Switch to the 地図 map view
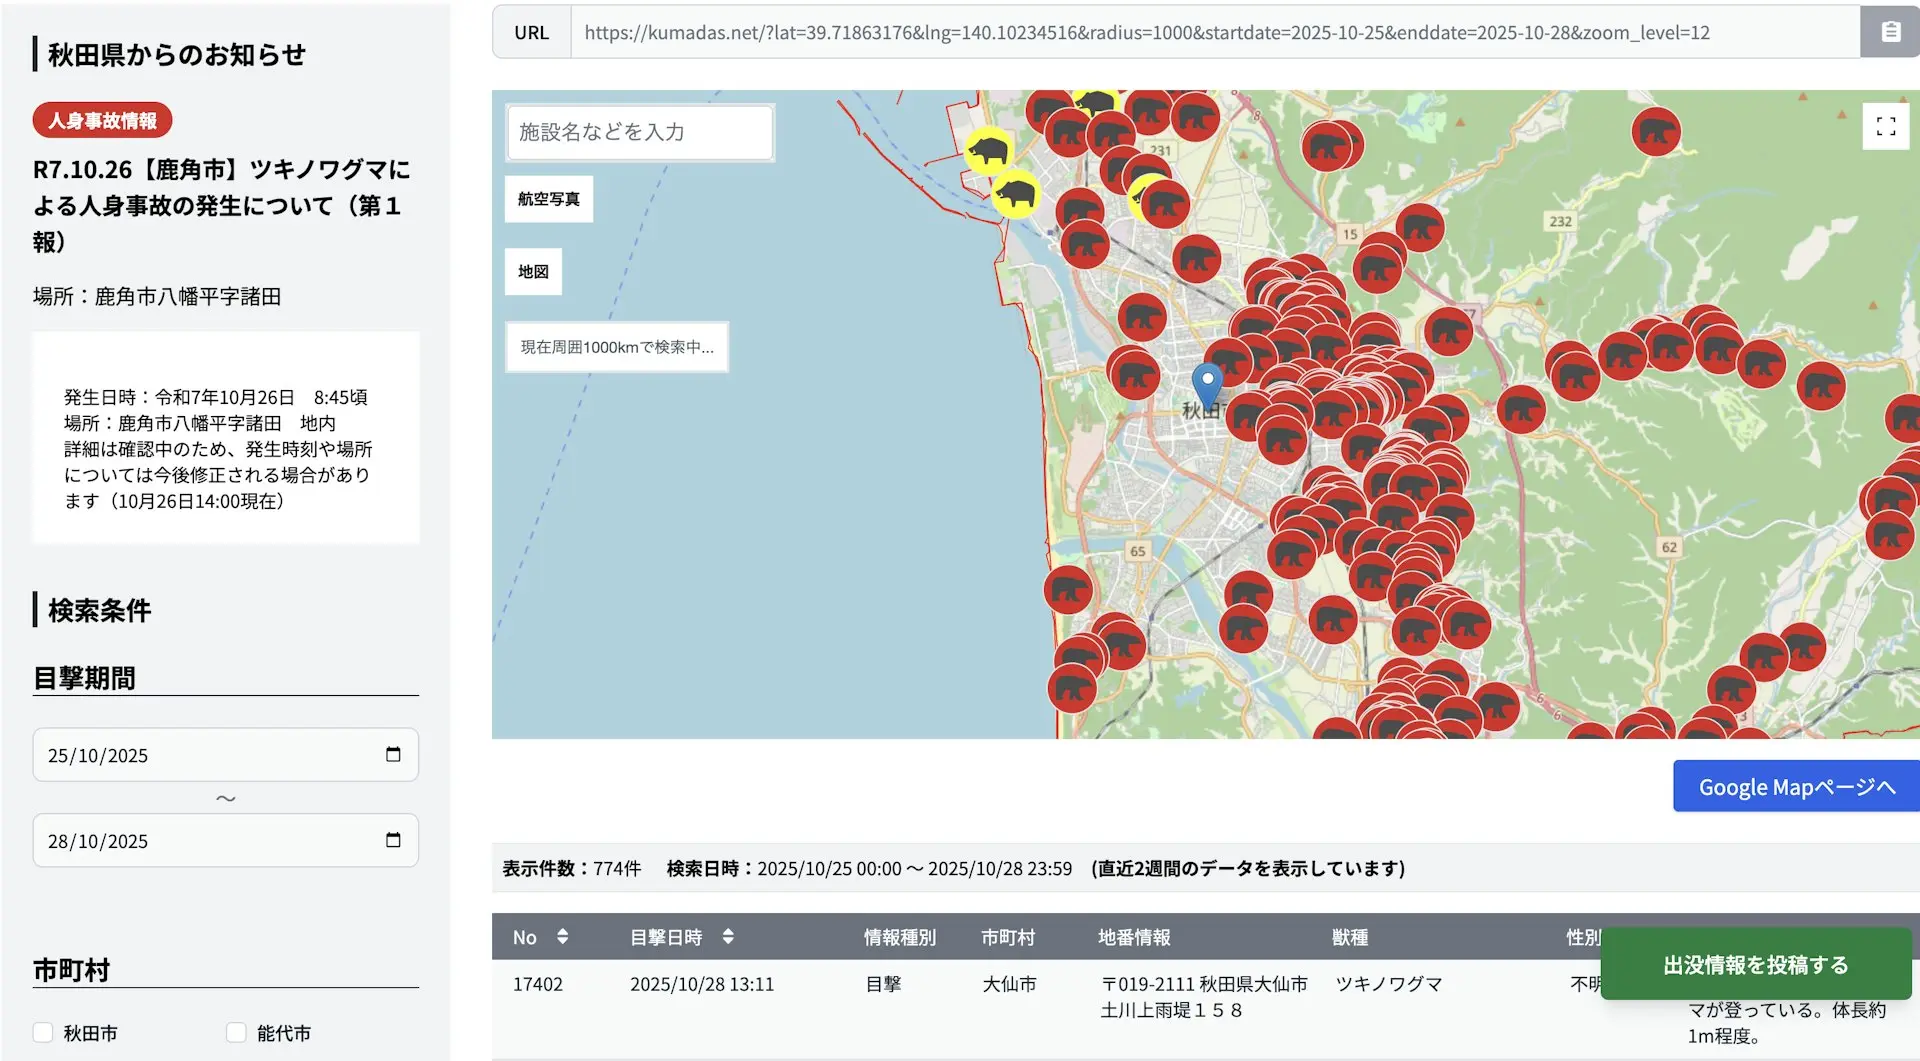This screenshot has width=1920, height=1061. (x=533, y=271)
